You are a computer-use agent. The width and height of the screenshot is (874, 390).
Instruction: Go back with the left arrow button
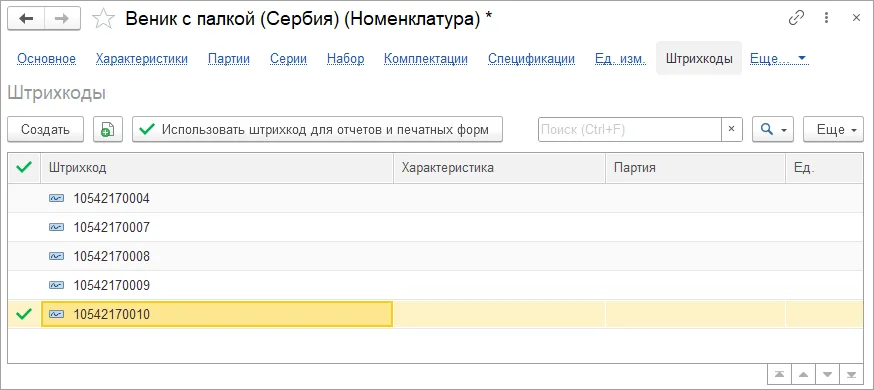pos(26,19)
